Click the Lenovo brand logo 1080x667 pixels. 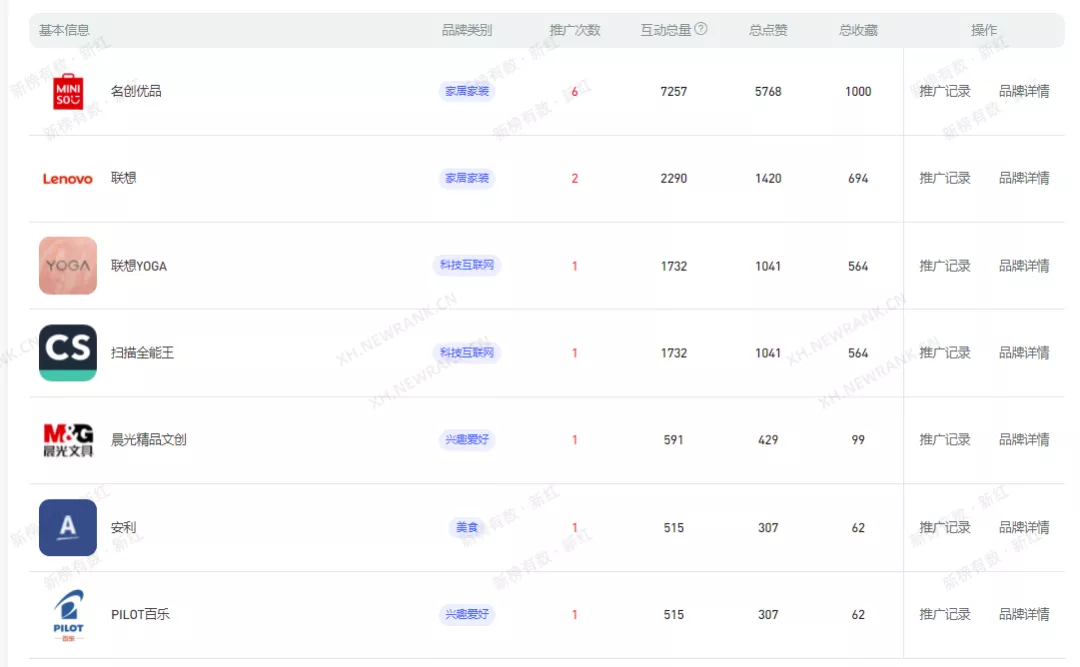pos(67,179)
